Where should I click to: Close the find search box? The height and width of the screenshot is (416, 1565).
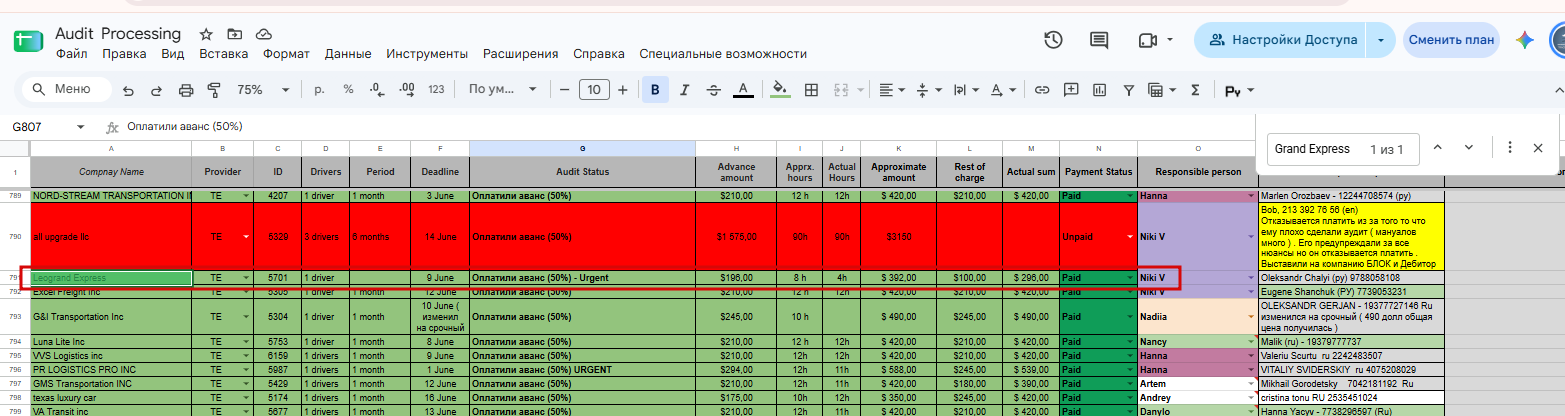click(1538, 148)
